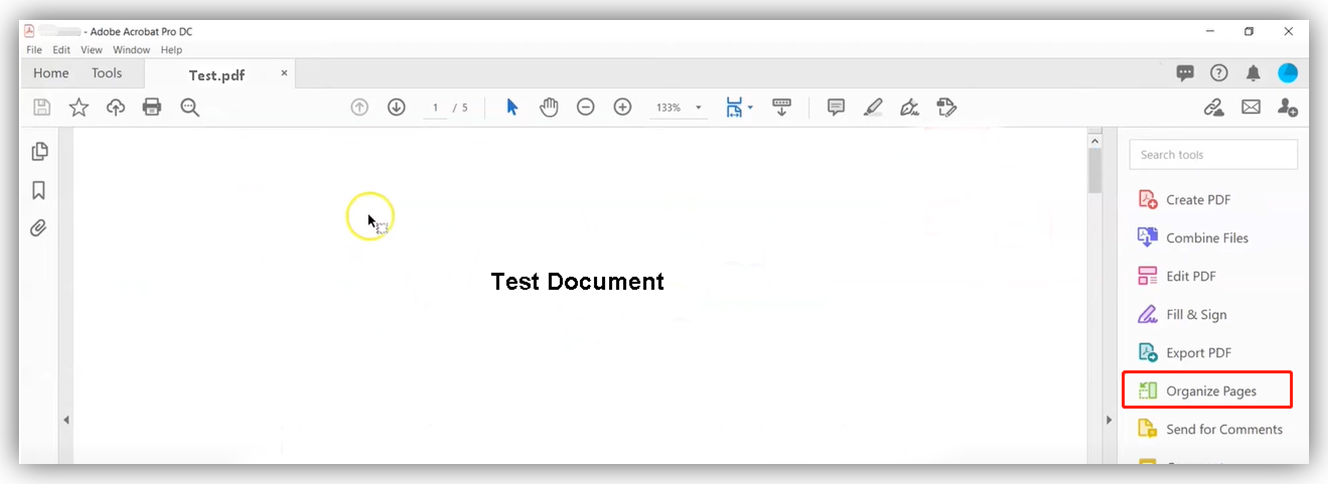
Task: Click the Search tools field
Action: click(1213, 155)
